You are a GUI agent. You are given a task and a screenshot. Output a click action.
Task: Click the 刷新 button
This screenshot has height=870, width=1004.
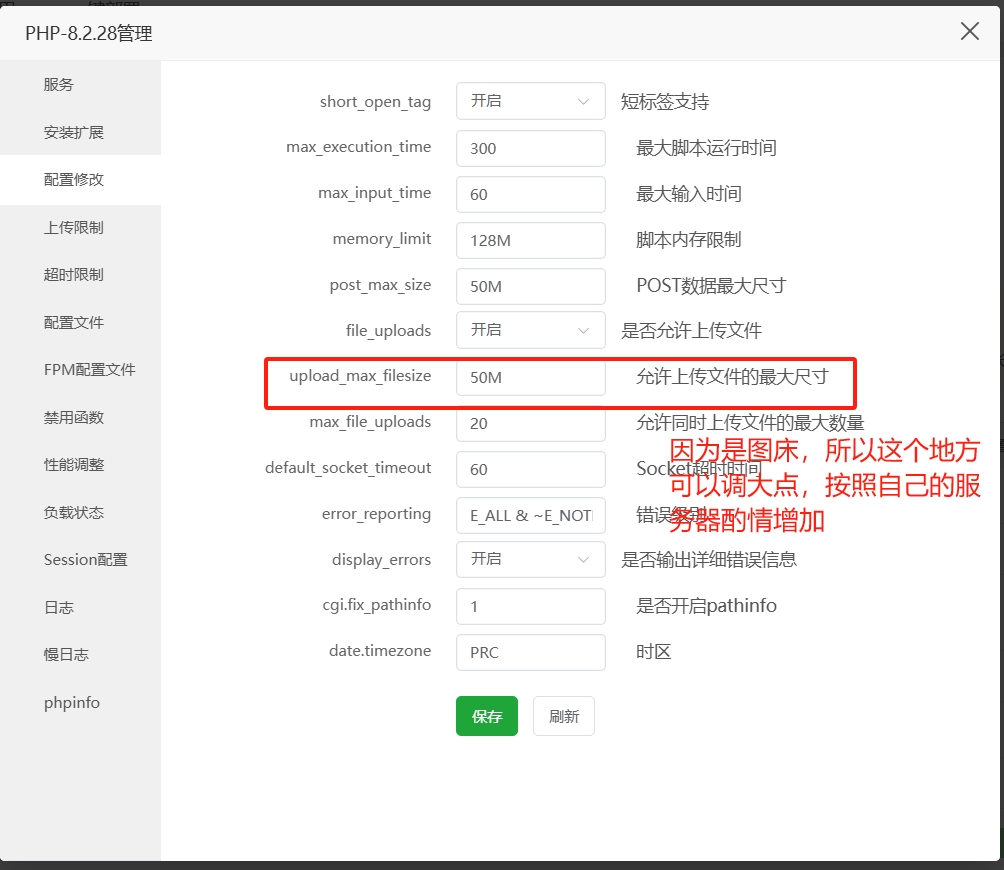563,716
